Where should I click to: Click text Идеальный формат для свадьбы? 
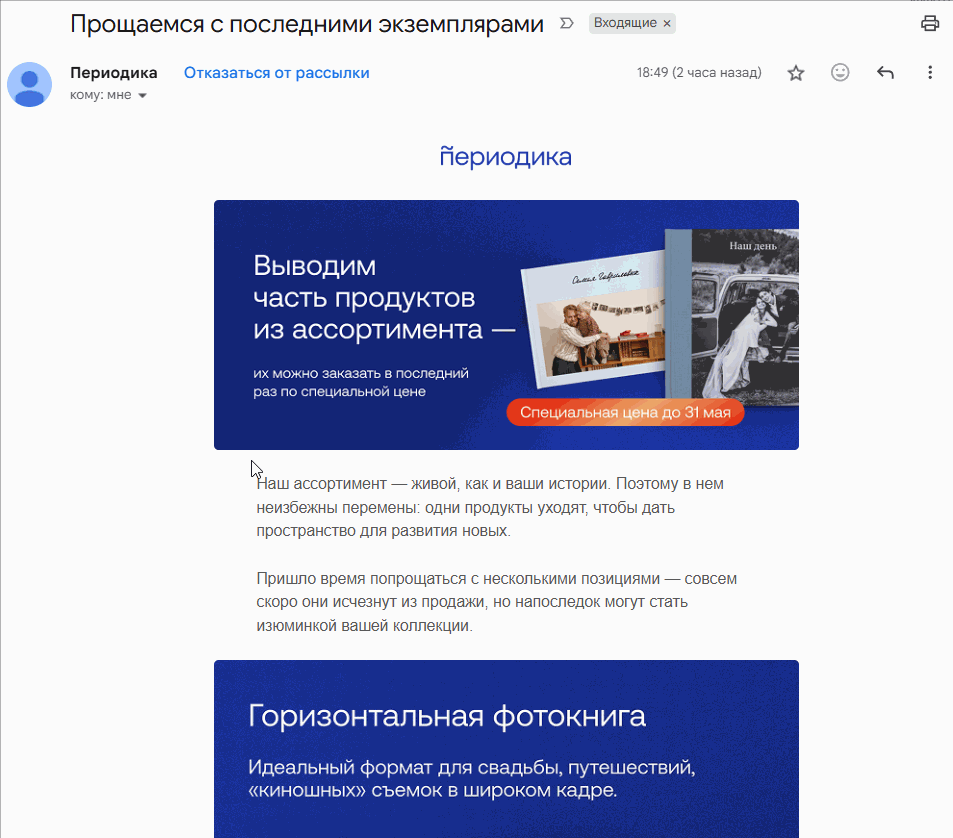(x=472, y=779)
